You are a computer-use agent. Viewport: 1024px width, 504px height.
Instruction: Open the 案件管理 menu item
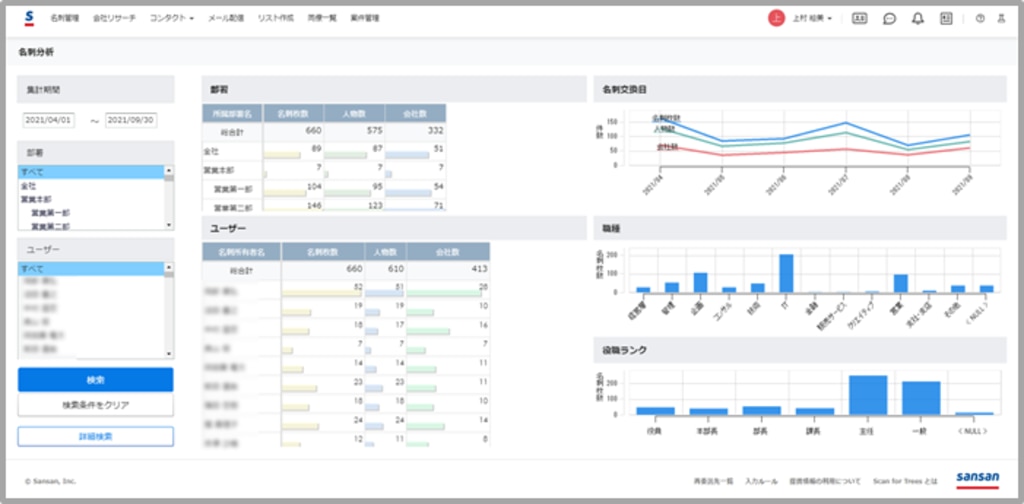(x=364, y=19)
